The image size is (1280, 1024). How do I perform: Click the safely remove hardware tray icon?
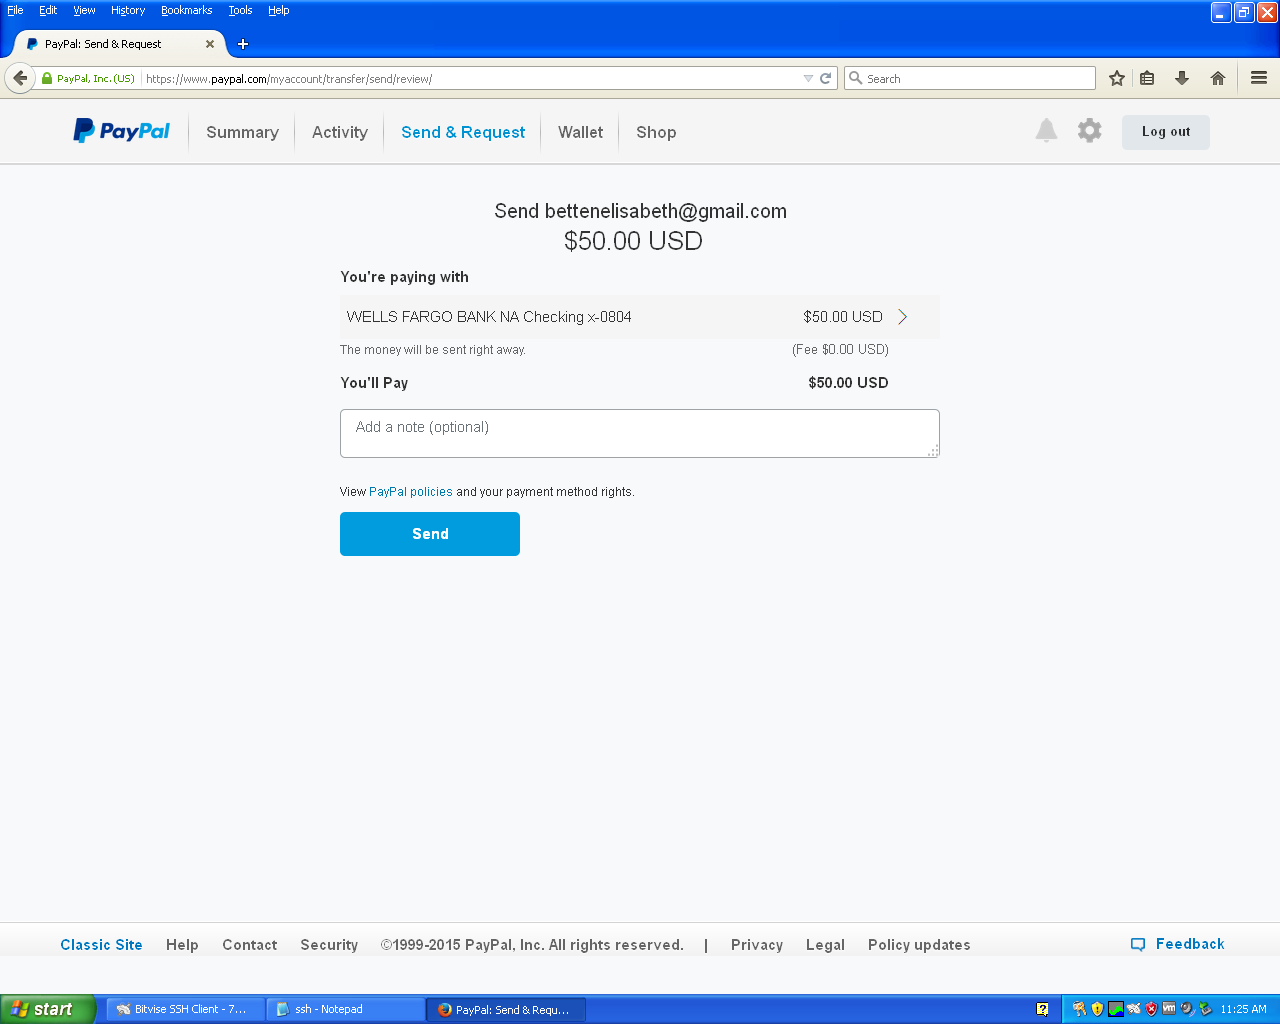[x=1205, y=1009]
